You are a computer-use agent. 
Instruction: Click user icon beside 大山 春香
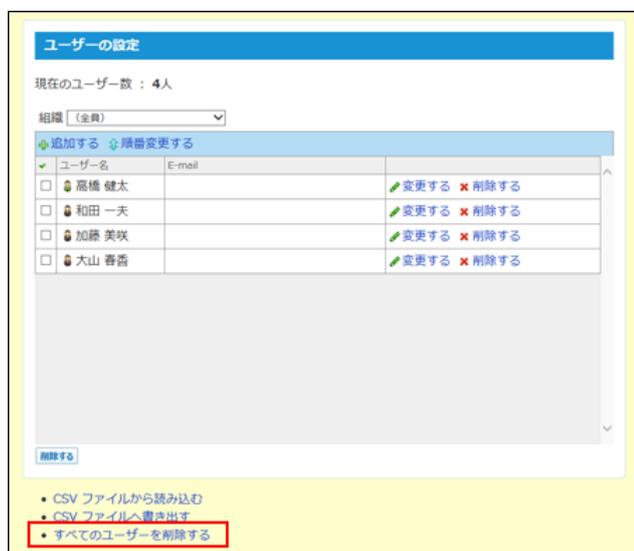tap(68, 260)
